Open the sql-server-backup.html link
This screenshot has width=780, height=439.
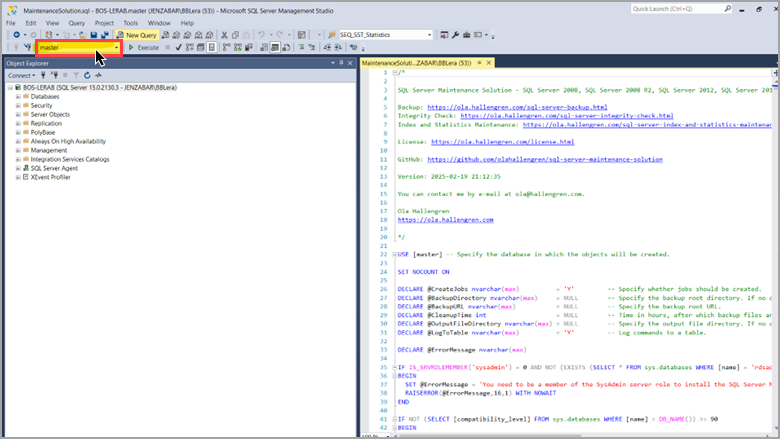coord(517,107)
